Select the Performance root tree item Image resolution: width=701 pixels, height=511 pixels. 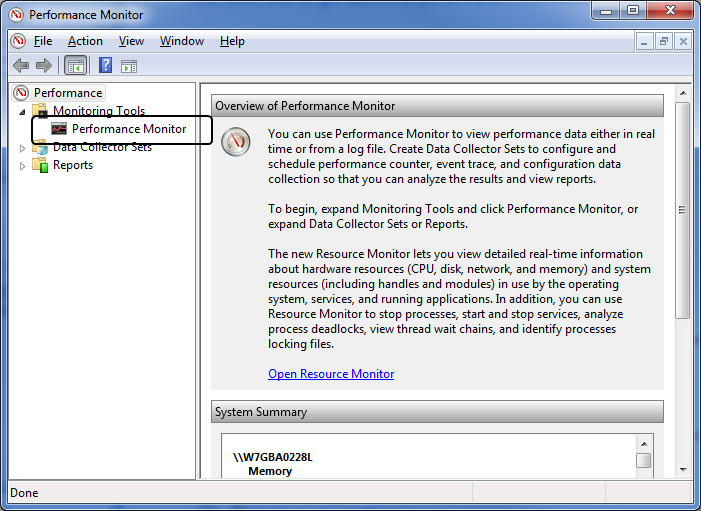[x=68, y=93]
